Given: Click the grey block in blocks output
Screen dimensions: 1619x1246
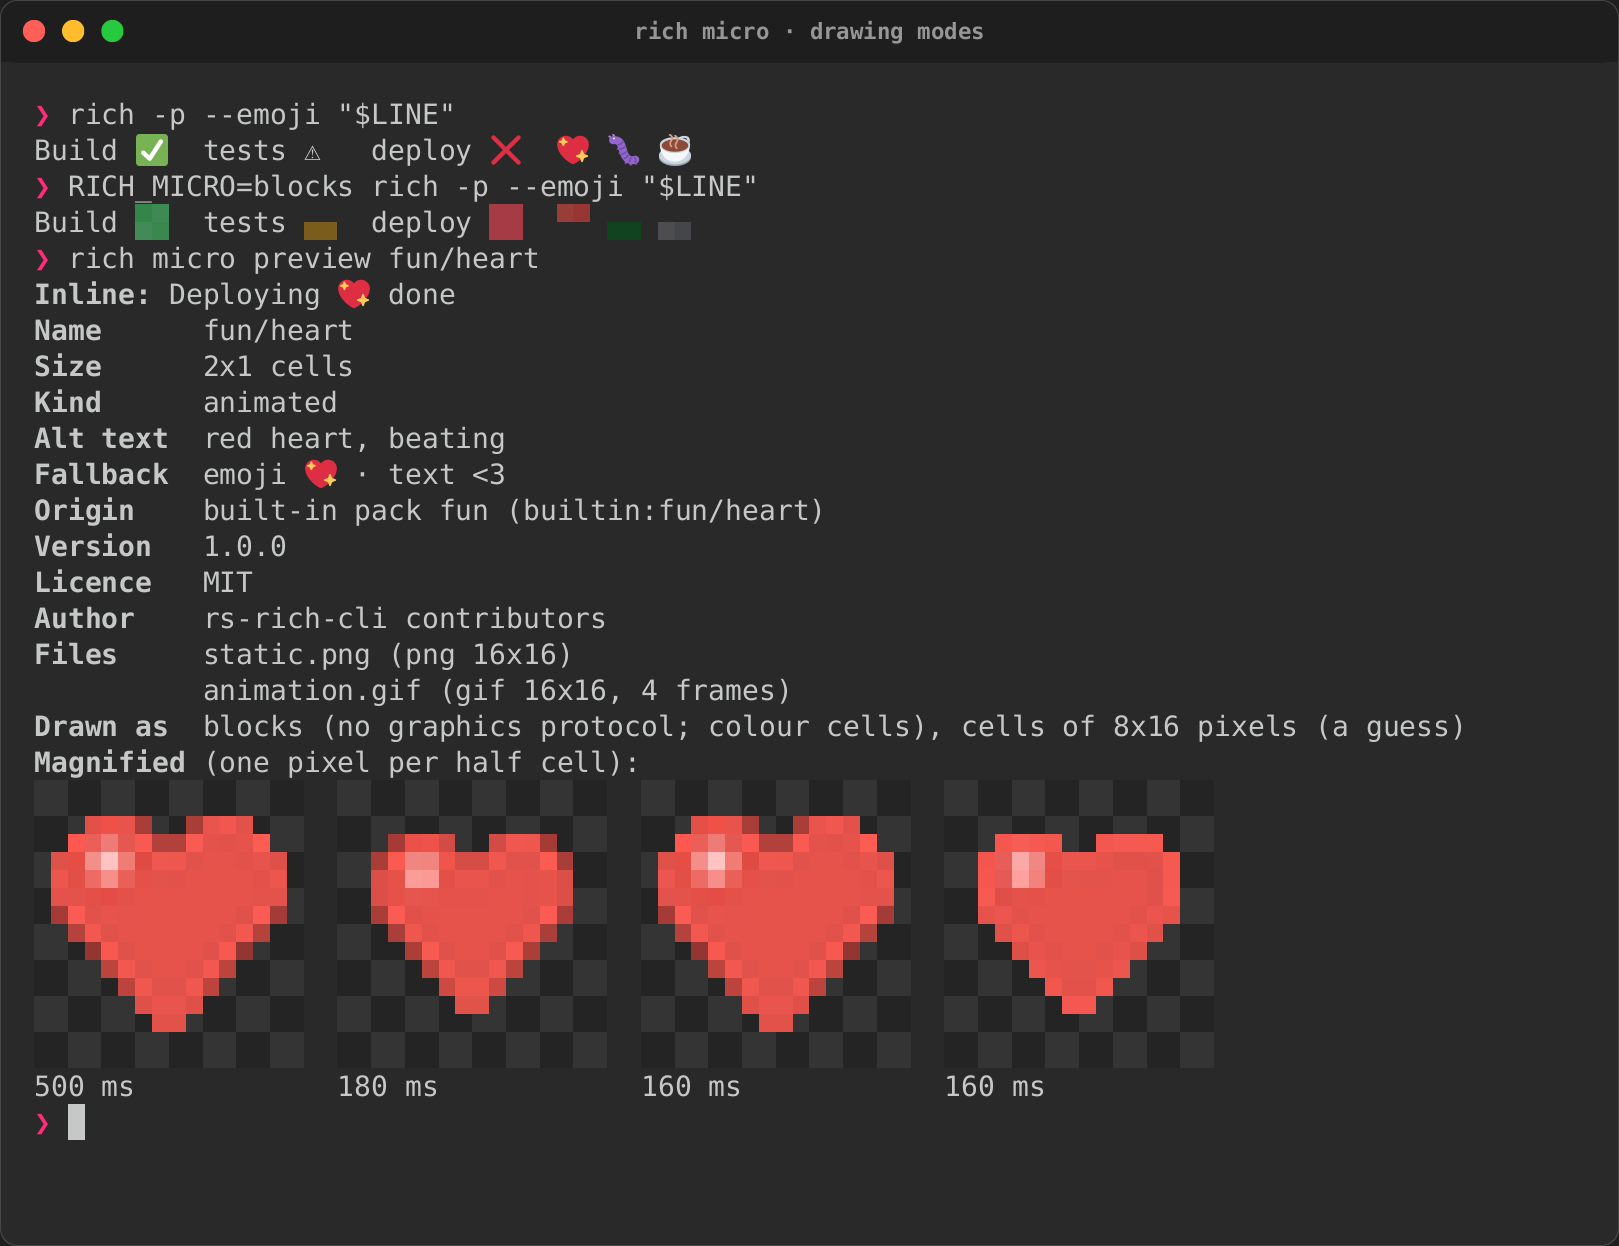Looking at the screenshot, I should (675, 231).
